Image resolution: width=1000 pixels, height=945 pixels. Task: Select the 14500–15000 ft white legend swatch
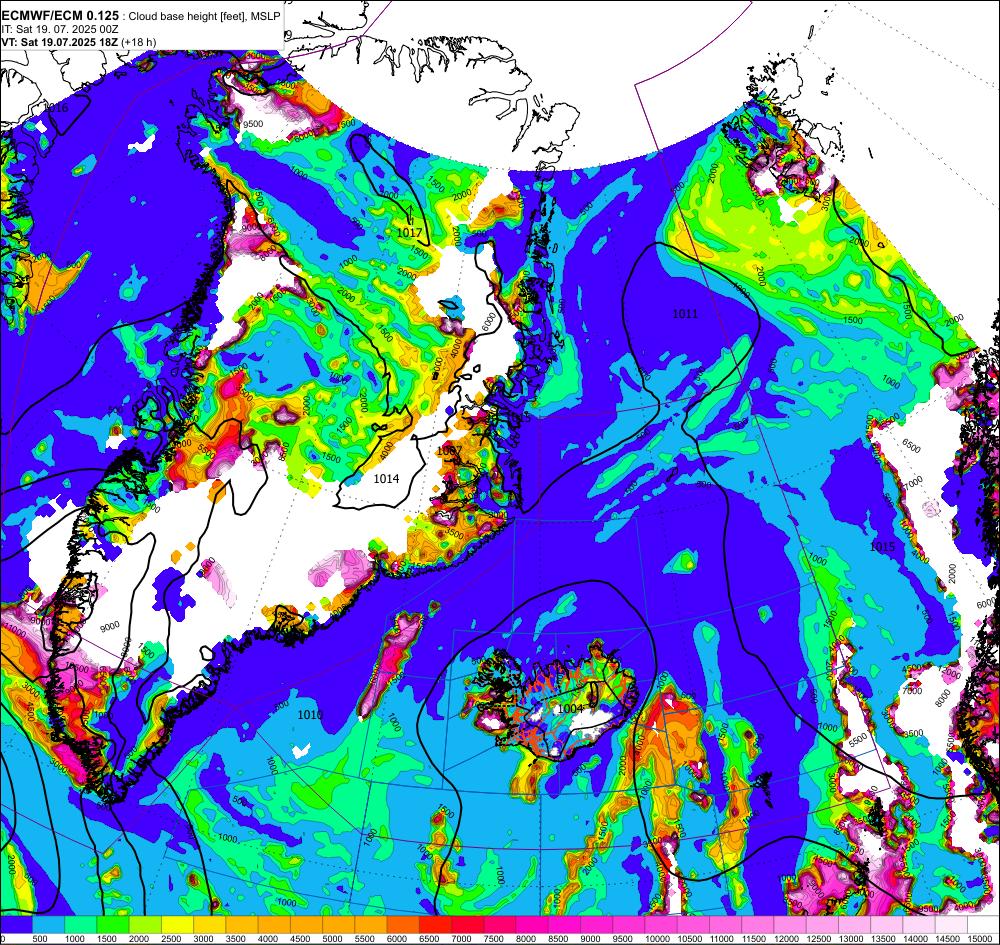[x=952, y=925]
